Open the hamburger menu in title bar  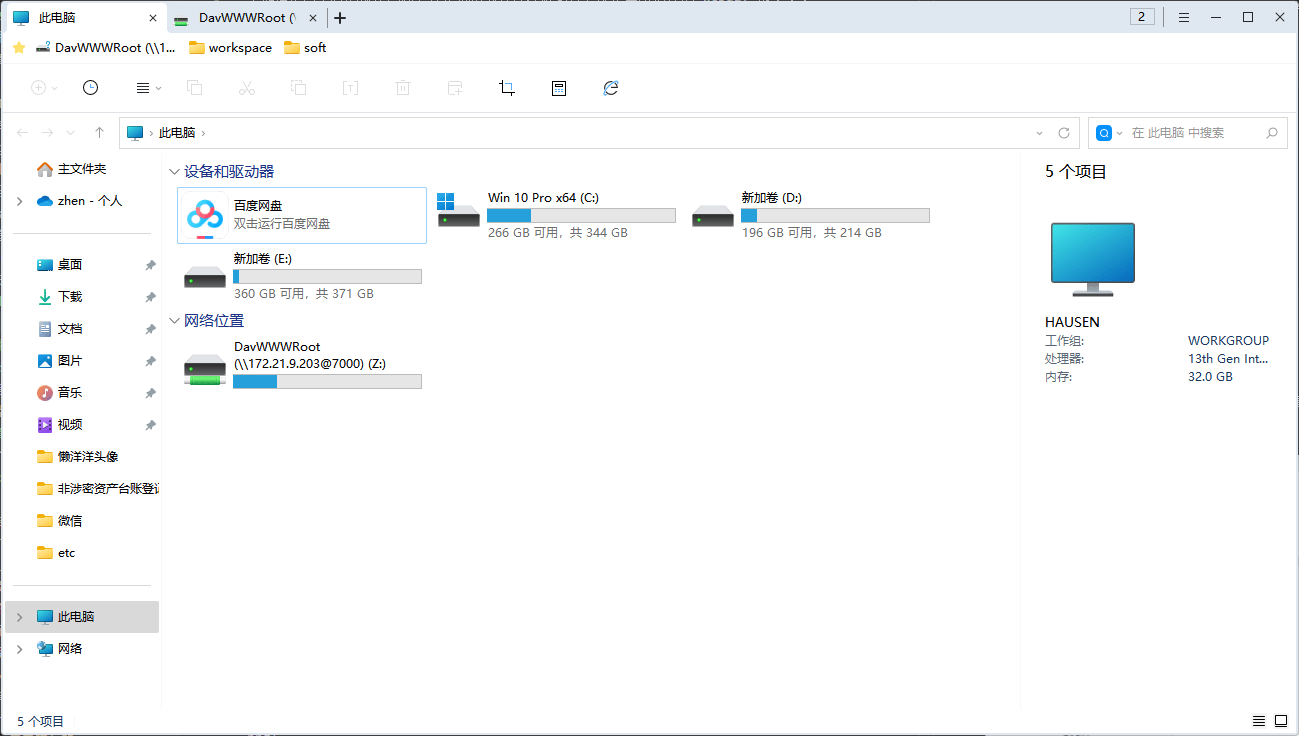tap(1183, 17)
